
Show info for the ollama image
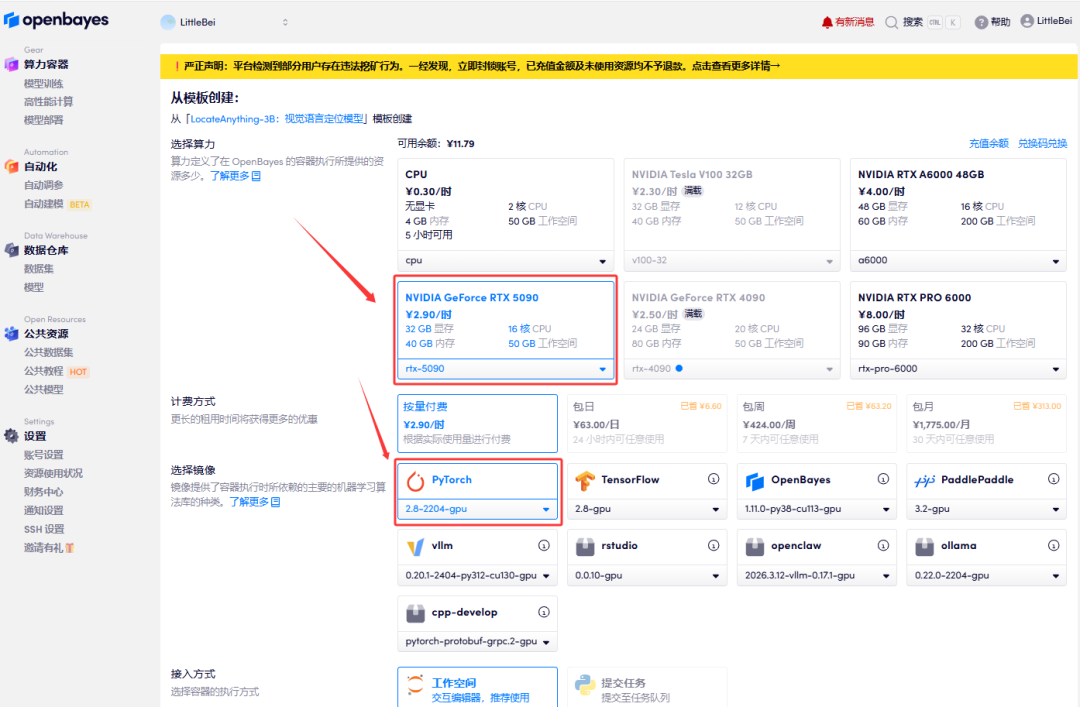(x=1053, y=545)
